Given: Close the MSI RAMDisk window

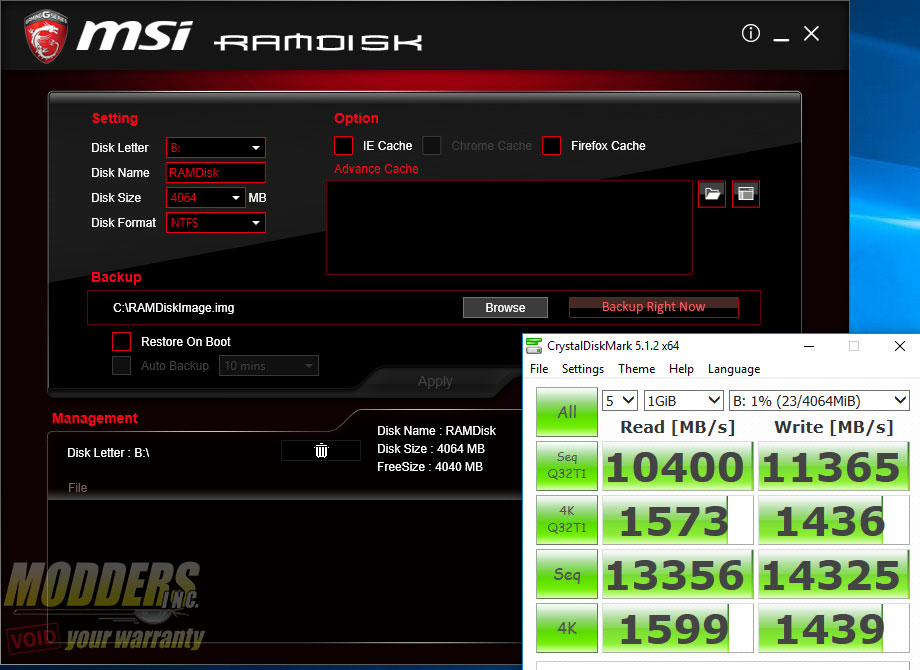Looking at the screenshot, I should (811, 33).
